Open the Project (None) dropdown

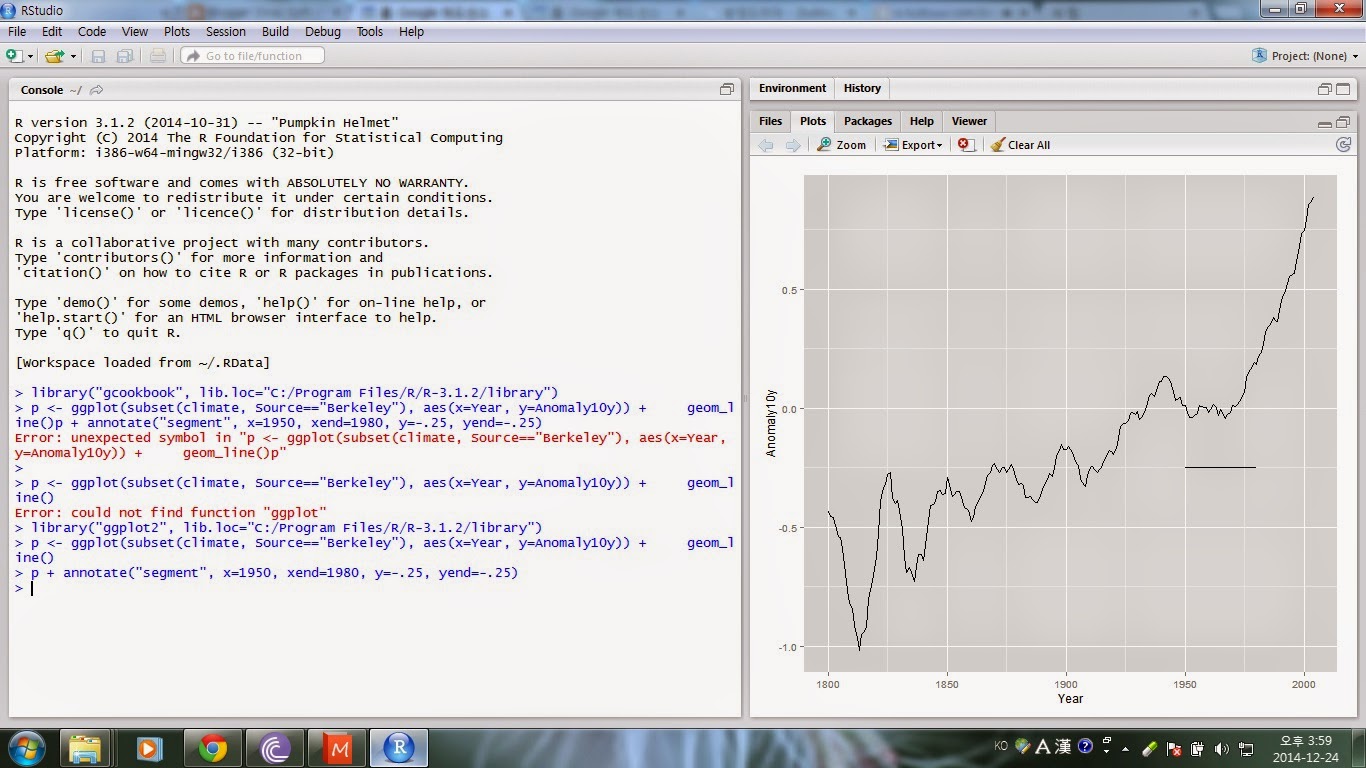tap(1305, 56)
